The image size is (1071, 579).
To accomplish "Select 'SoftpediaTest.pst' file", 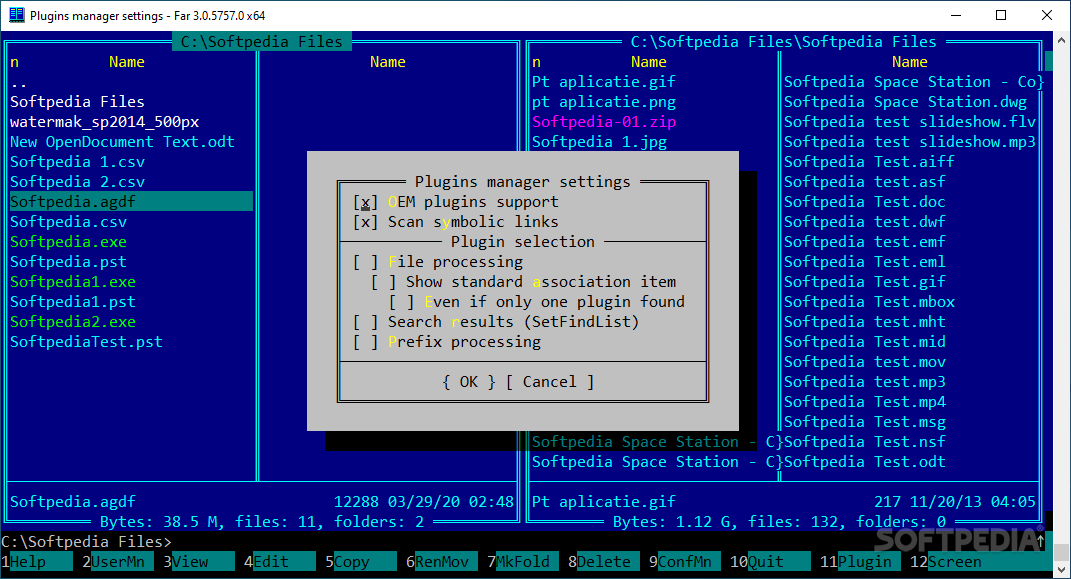I will click(86, 342).
